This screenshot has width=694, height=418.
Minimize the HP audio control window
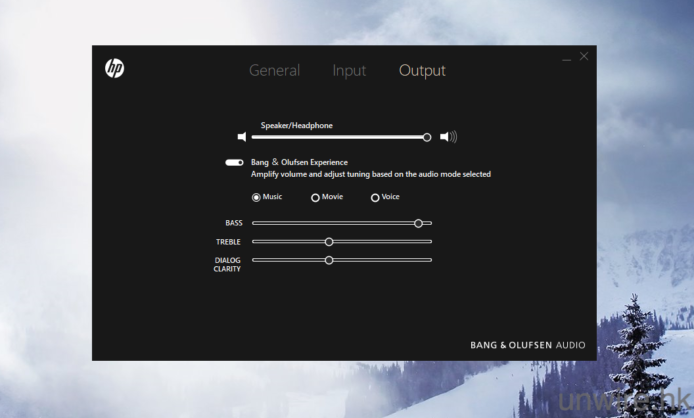(x=567, y=58)
